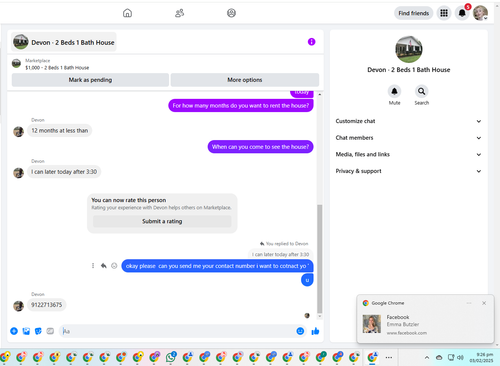Screen dimensions: 500x366
Task: React with emoji beside blue message
Action: [x=114, y=266]
